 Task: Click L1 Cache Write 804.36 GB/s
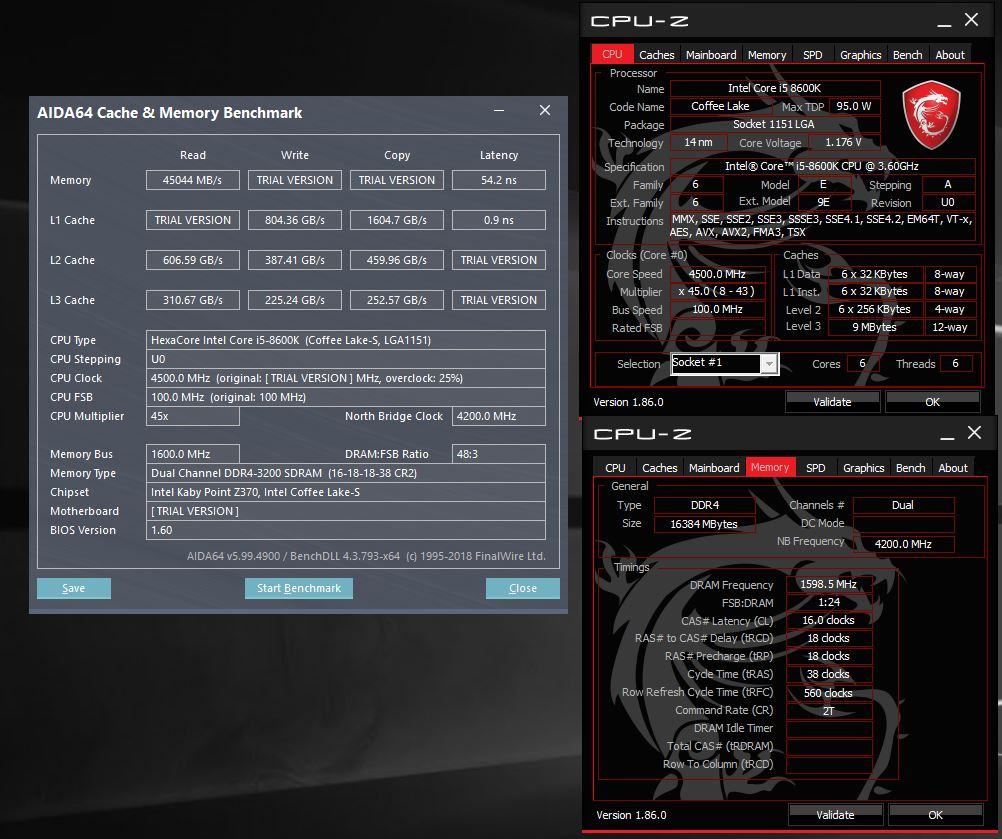(x=295, y=220)
